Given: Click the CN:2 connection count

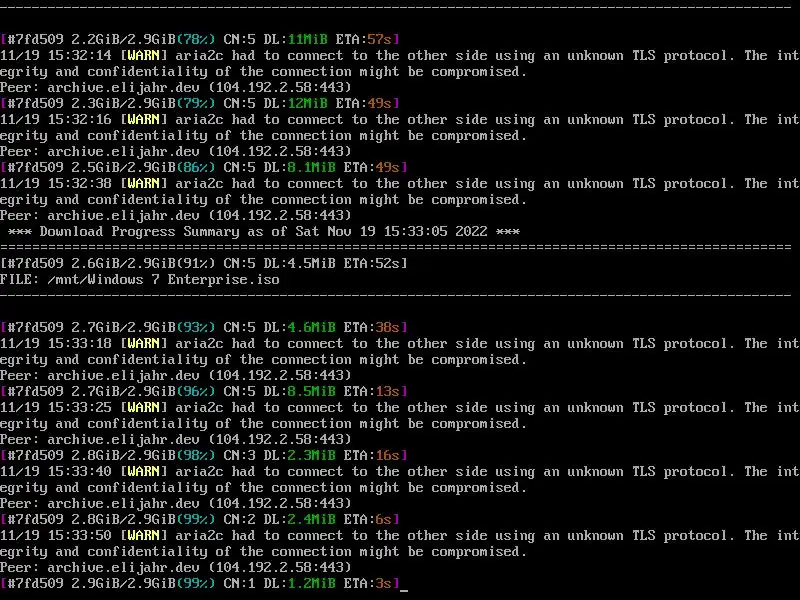Looking at the screenshot, I should pyautogui.click(x=239, y=519).
